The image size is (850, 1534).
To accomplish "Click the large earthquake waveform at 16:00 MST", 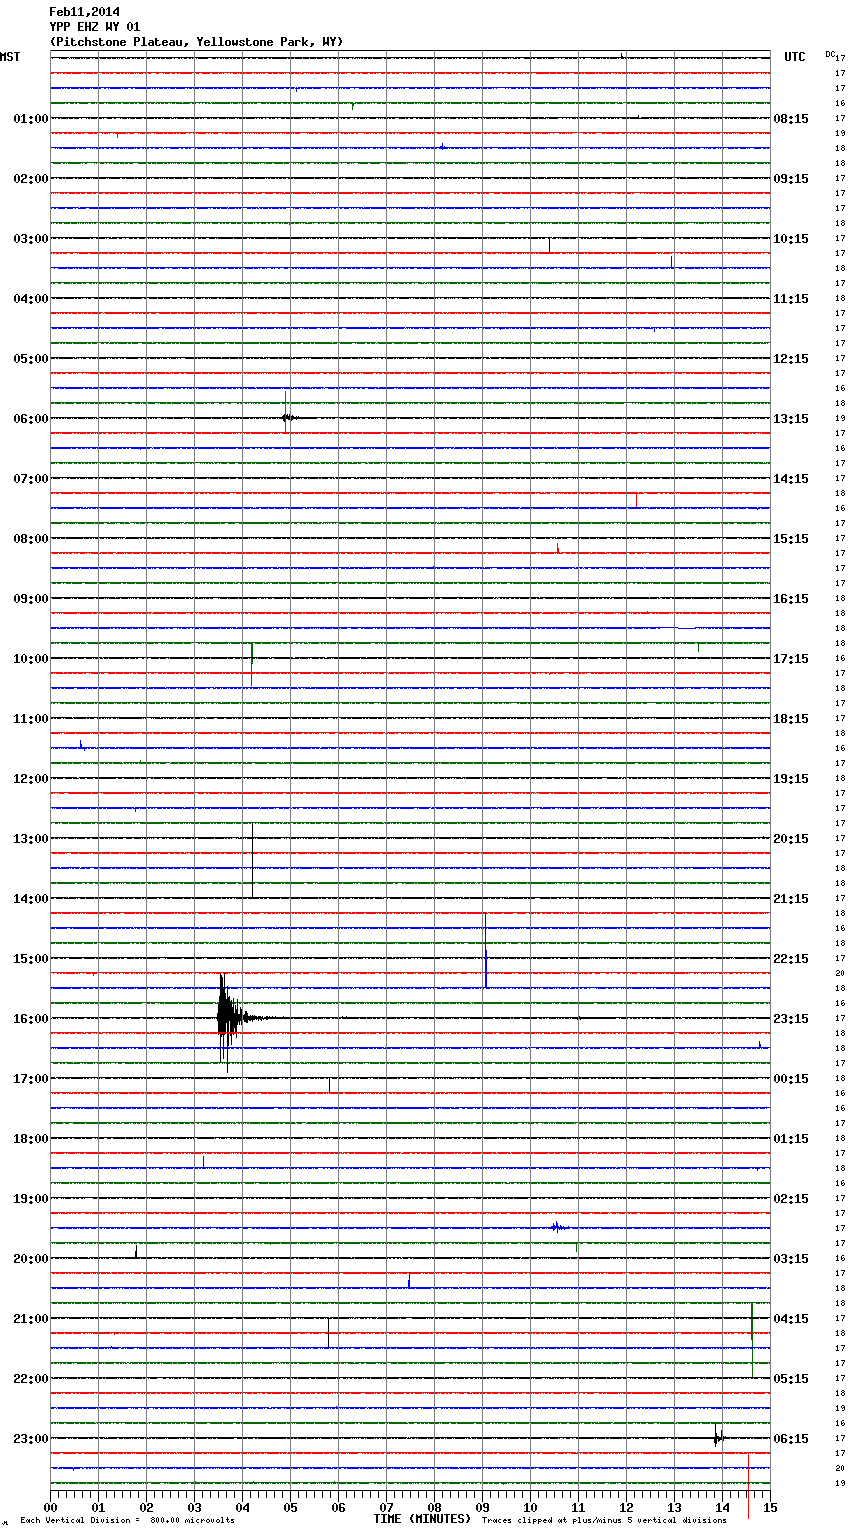I will point(228,1018).
